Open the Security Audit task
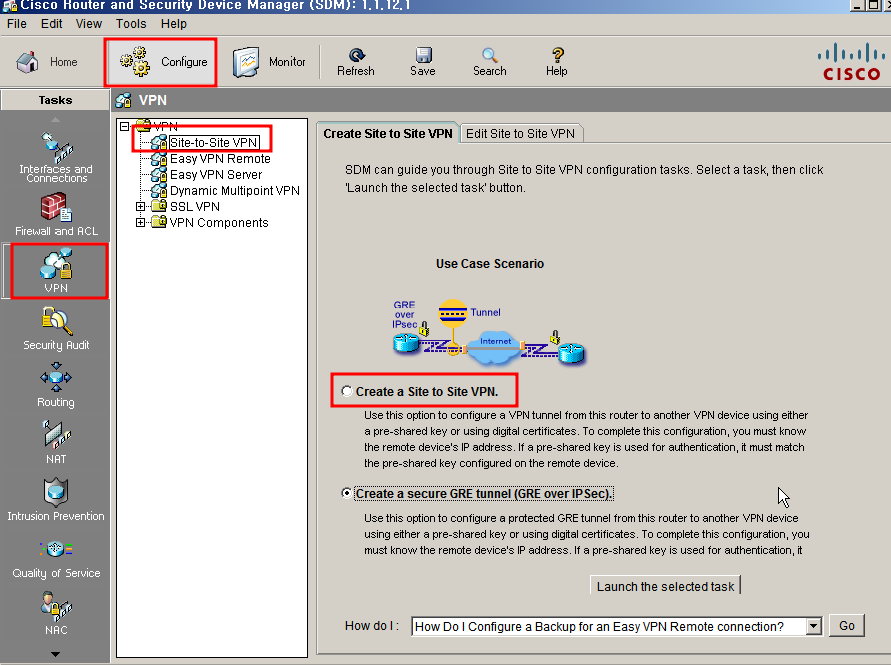891x665 pixels. coord(56,329)
